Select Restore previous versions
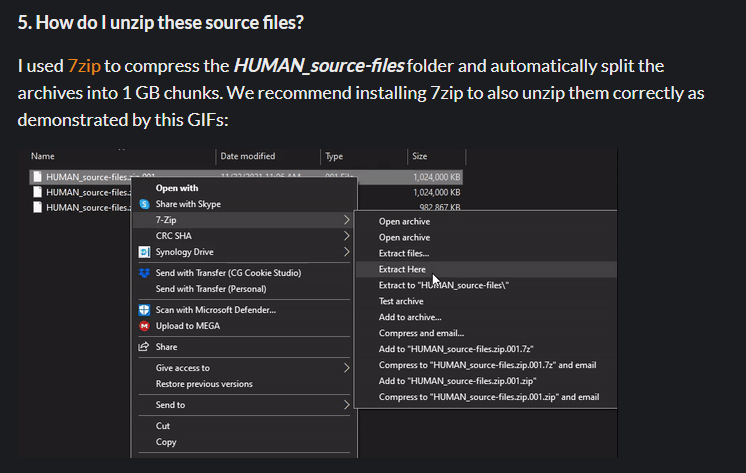 pyautogui.click(x=204, y=384)
